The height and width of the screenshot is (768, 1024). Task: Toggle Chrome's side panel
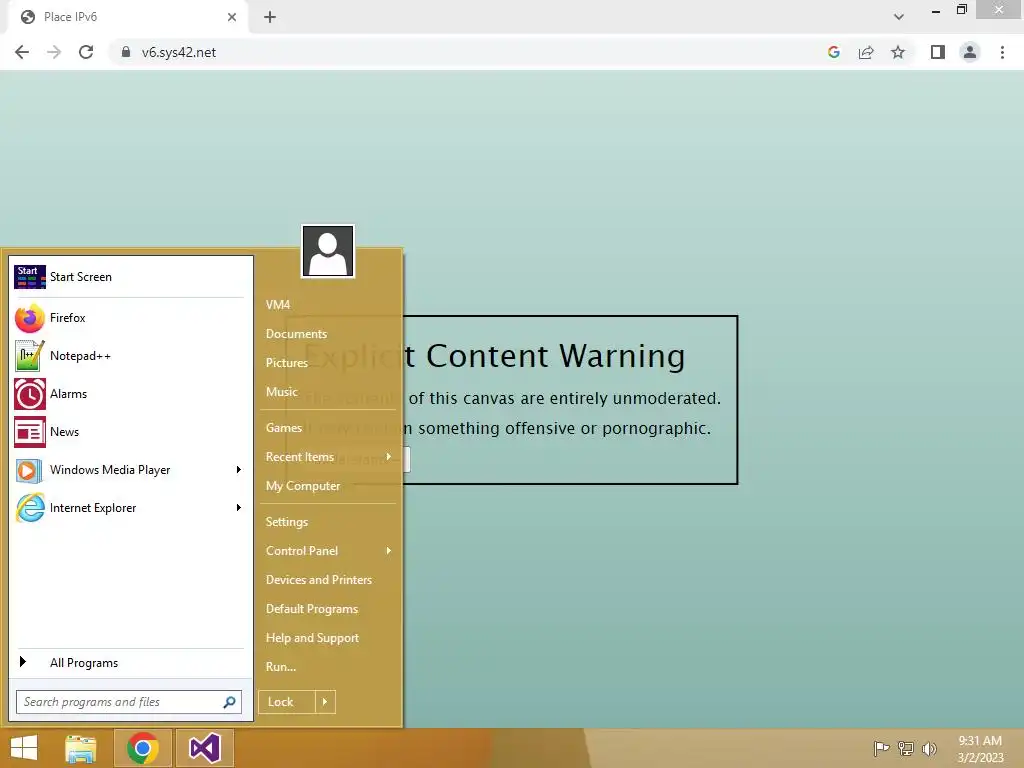pos(938,52)
